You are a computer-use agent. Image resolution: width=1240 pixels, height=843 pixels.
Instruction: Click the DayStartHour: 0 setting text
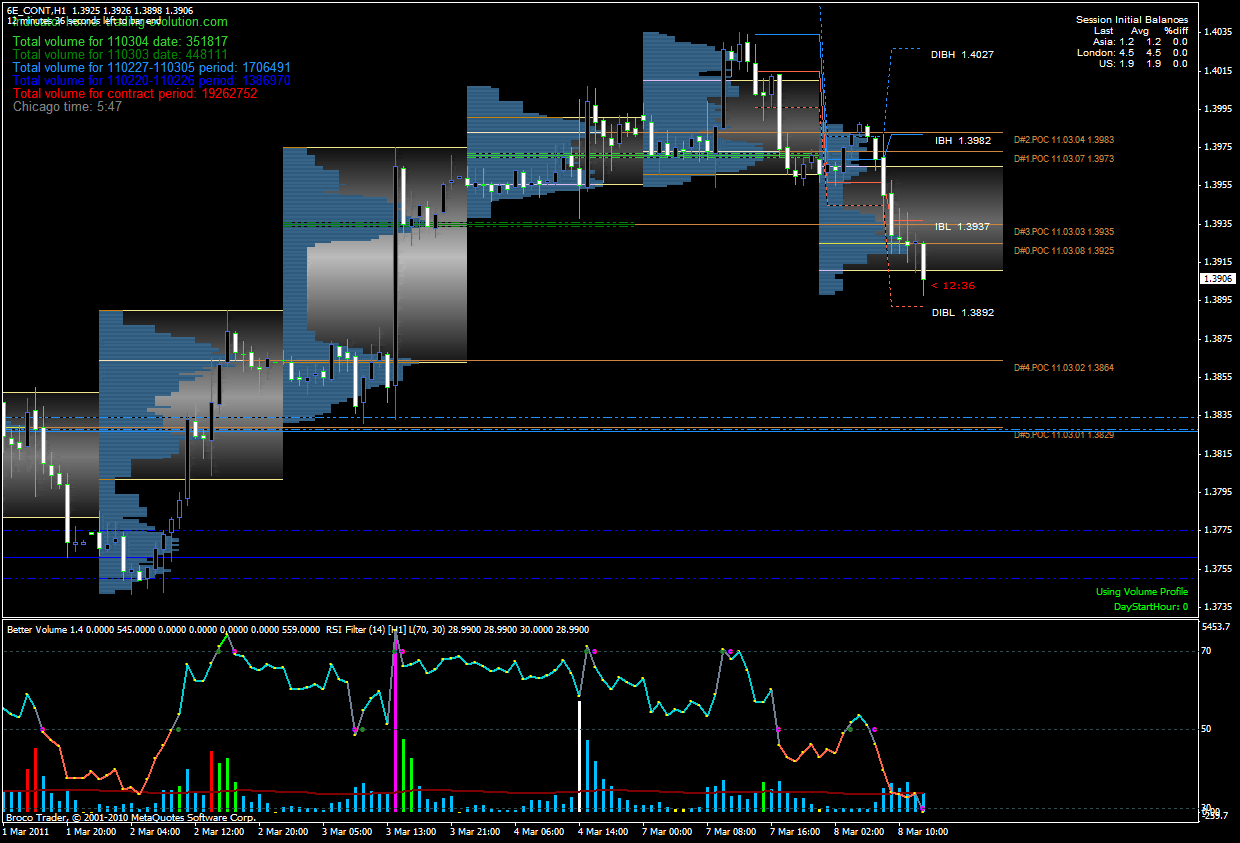pos(1150,606)
